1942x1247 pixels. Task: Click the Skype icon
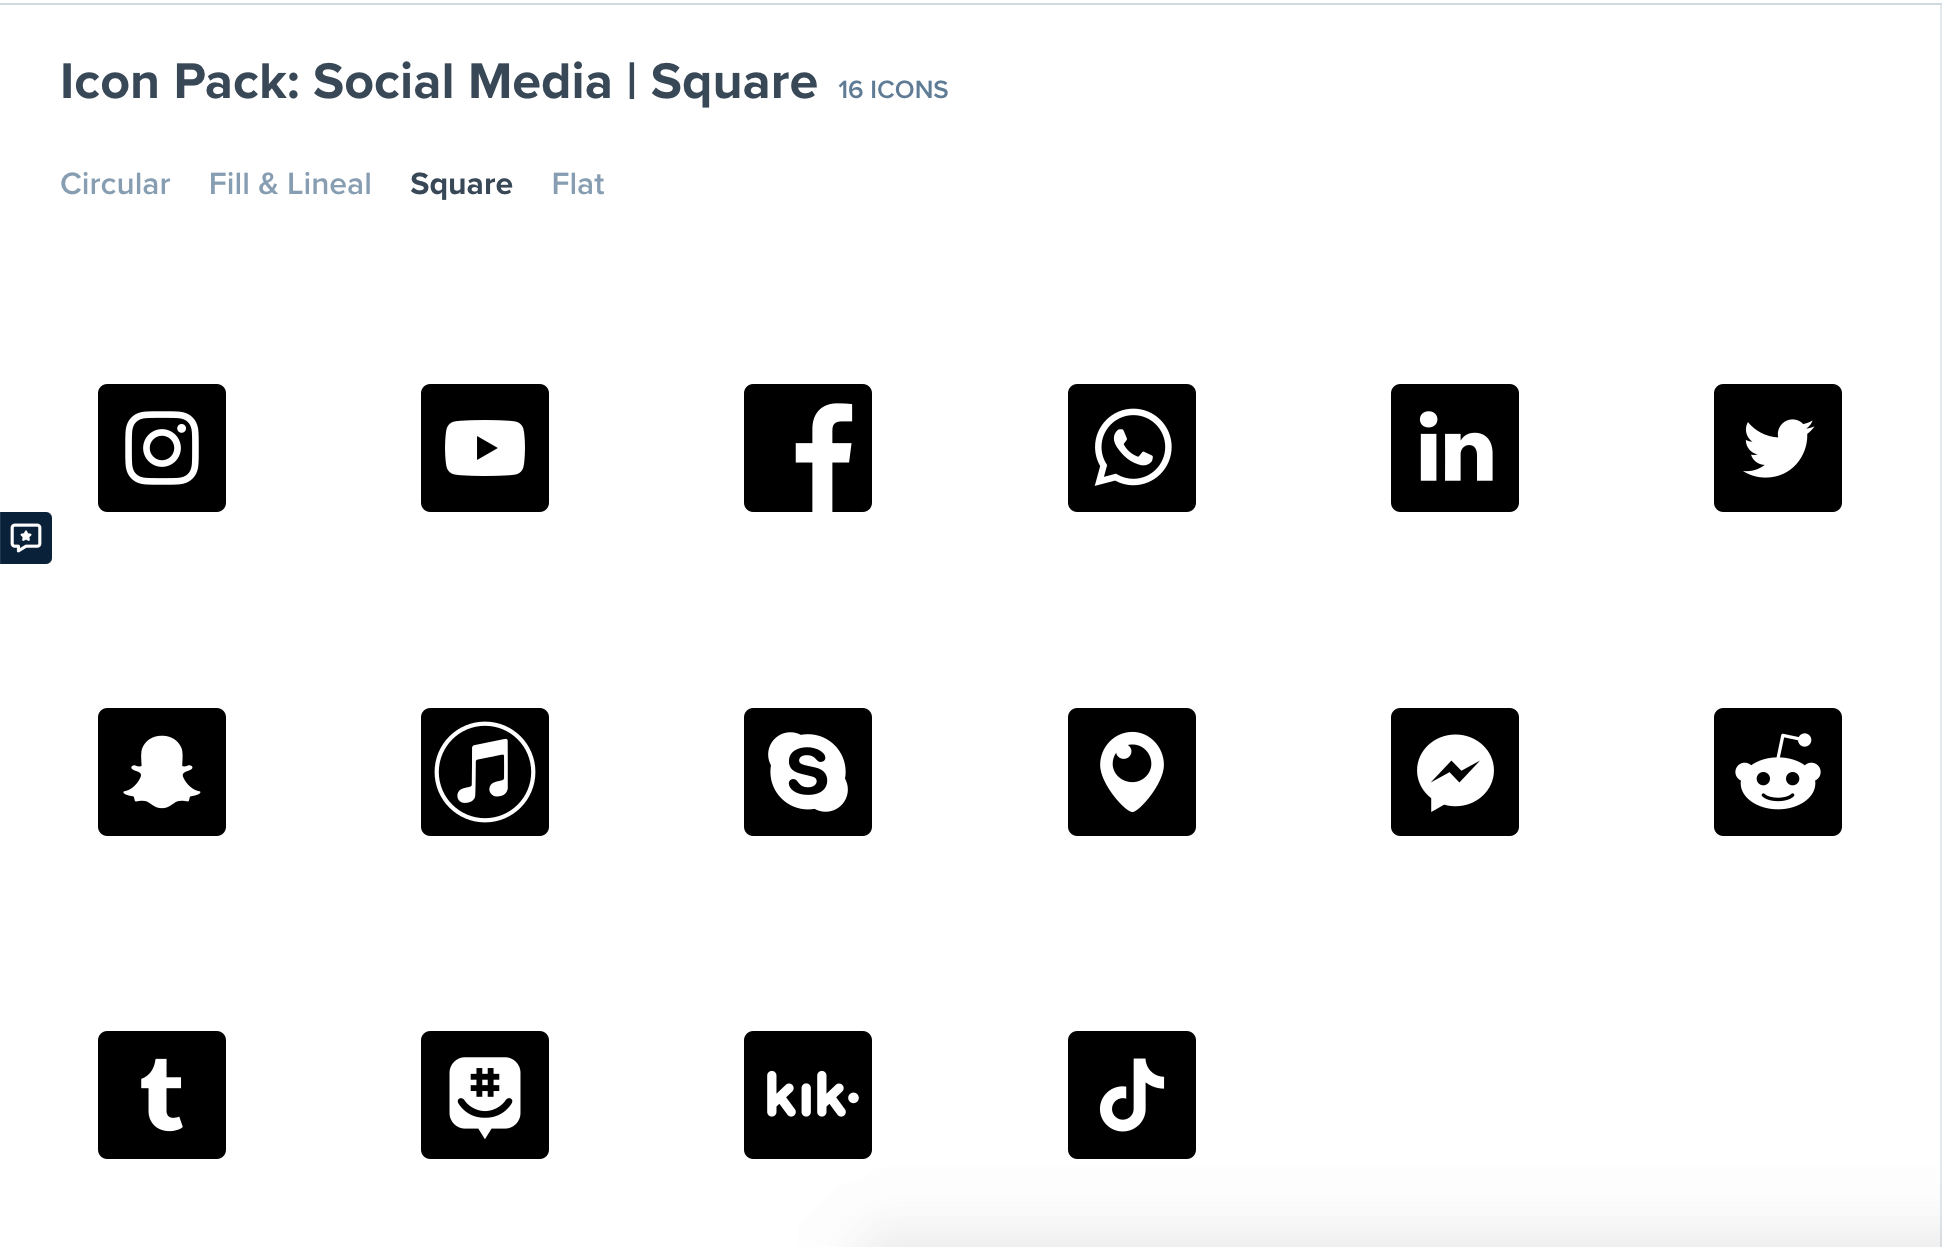coord(808,772)
